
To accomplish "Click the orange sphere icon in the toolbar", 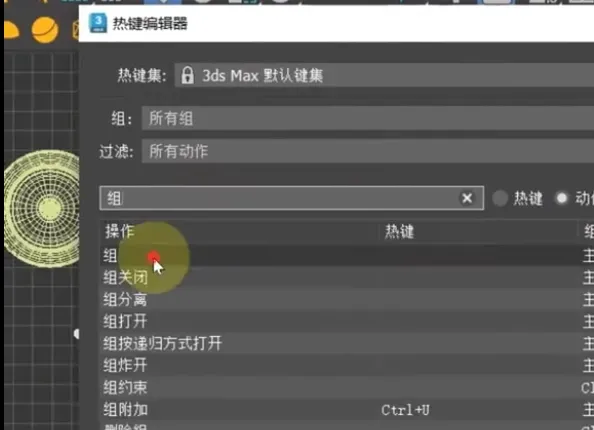I will coord(45,30).
